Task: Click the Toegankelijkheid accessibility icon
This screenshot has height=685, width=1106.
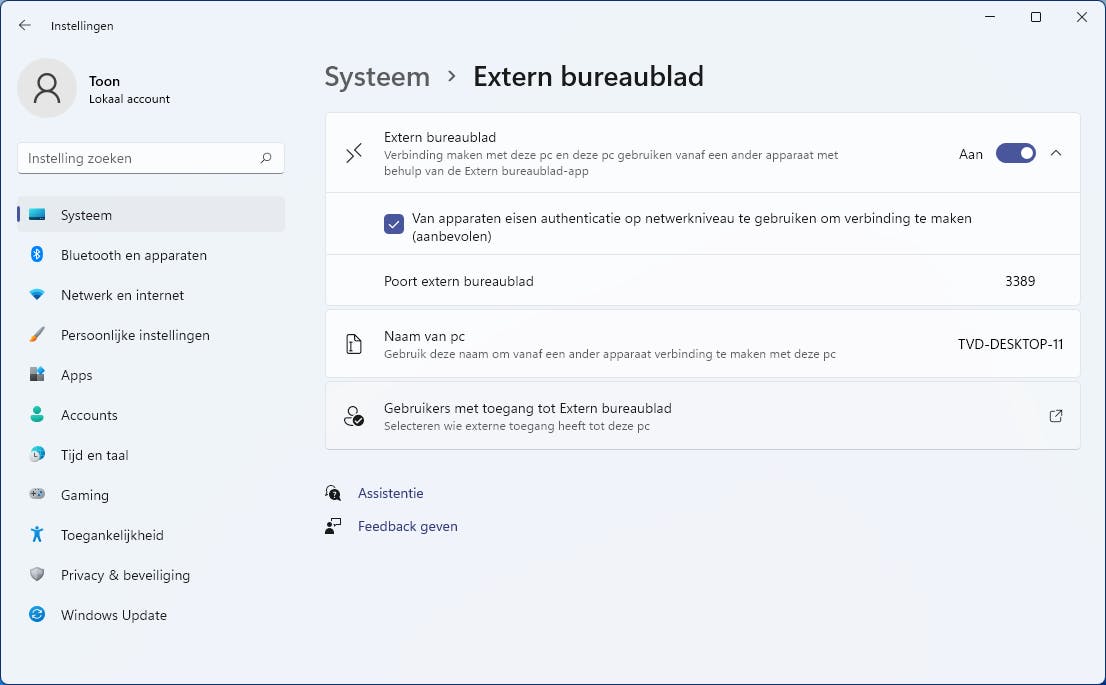Action: (x=37, y=535)
